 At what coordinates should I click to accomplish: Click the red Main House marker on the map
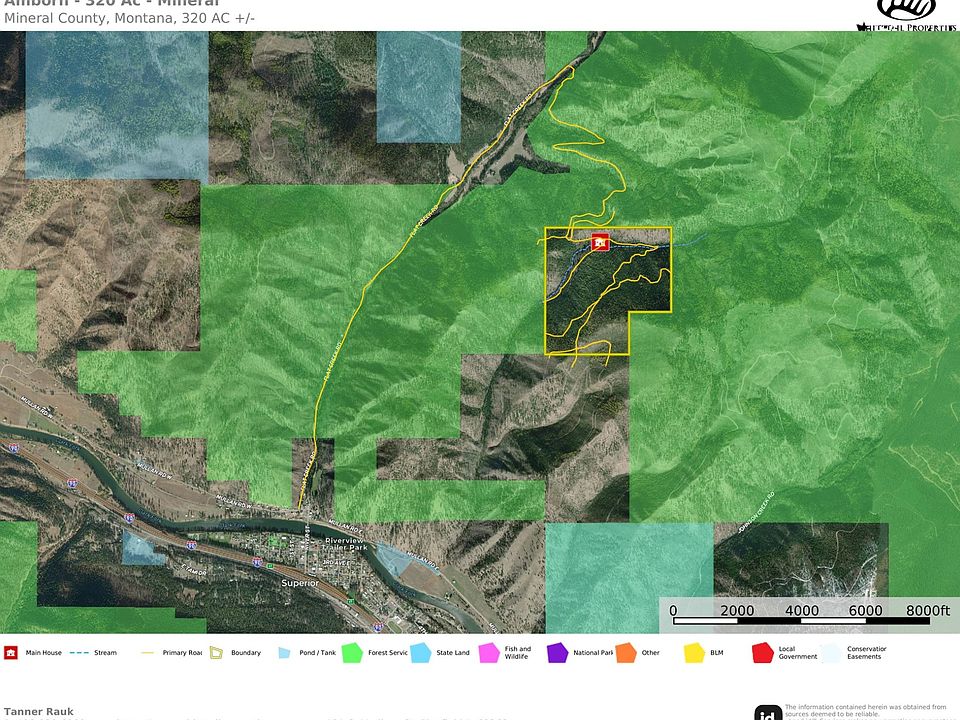[x=600, y=242]
